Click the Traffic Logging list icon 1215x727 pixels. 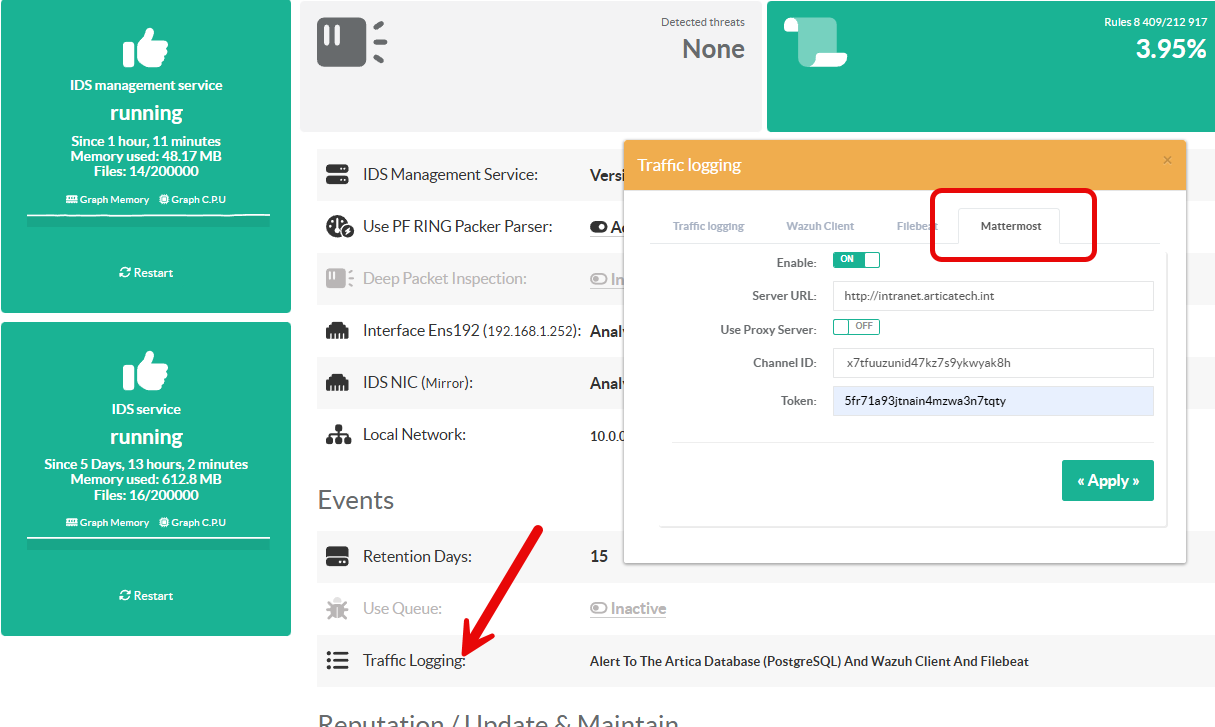338,661
